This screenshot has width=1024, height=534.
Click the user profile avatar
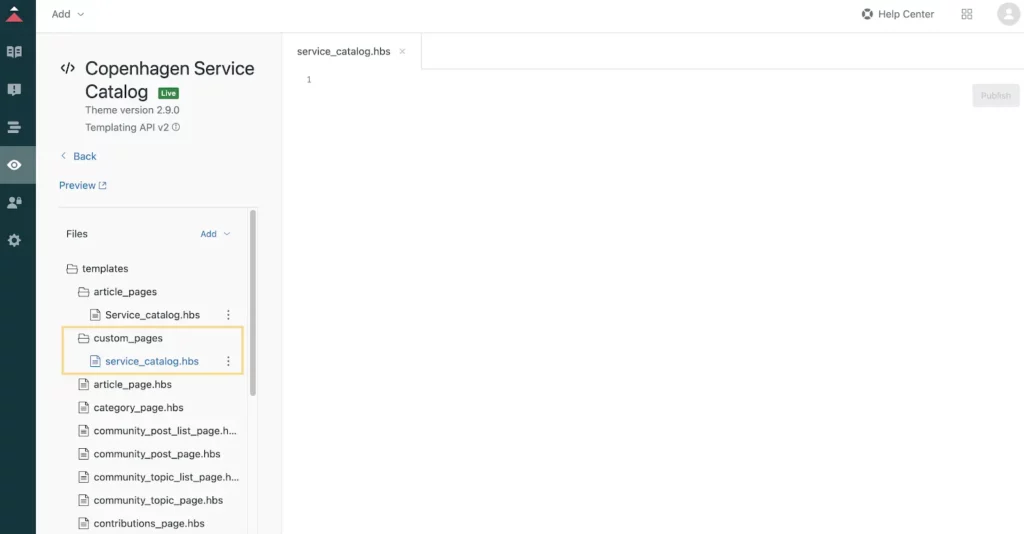pos(1007,14)
